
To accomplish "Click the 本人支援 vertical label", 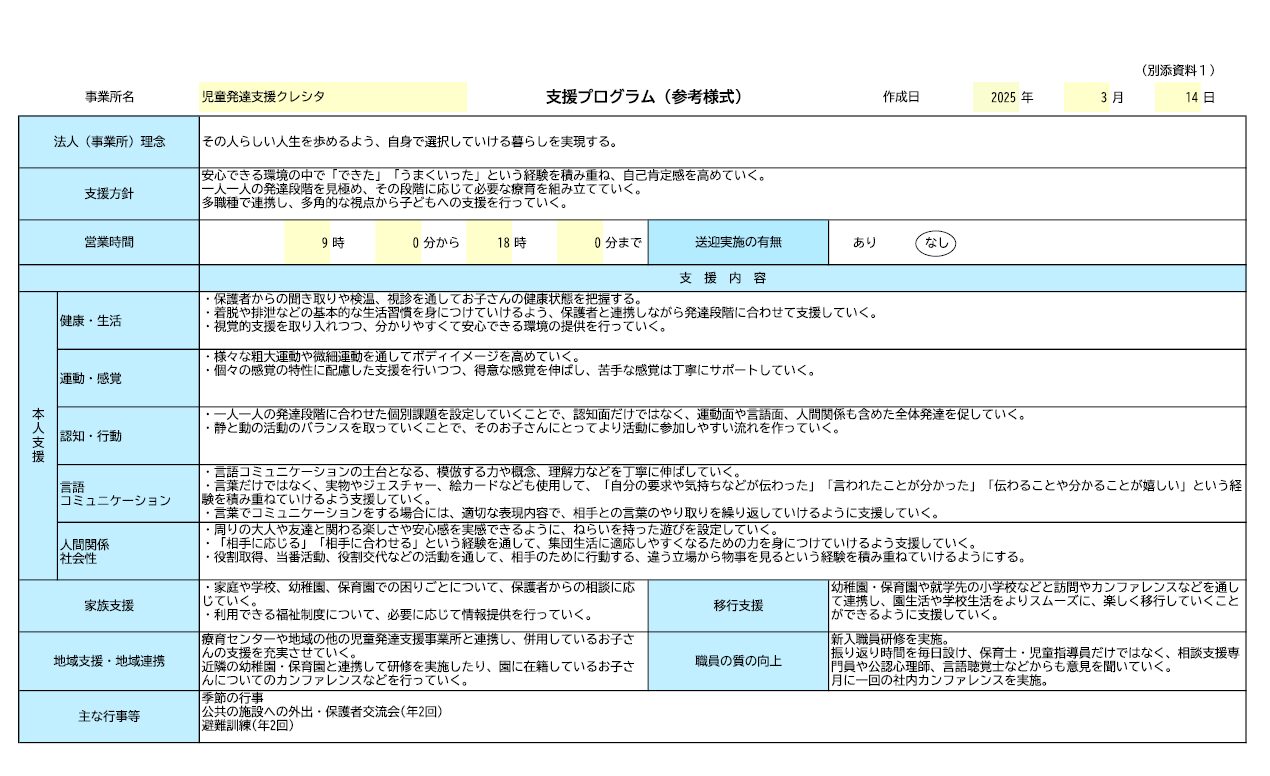I will [38, 435].
